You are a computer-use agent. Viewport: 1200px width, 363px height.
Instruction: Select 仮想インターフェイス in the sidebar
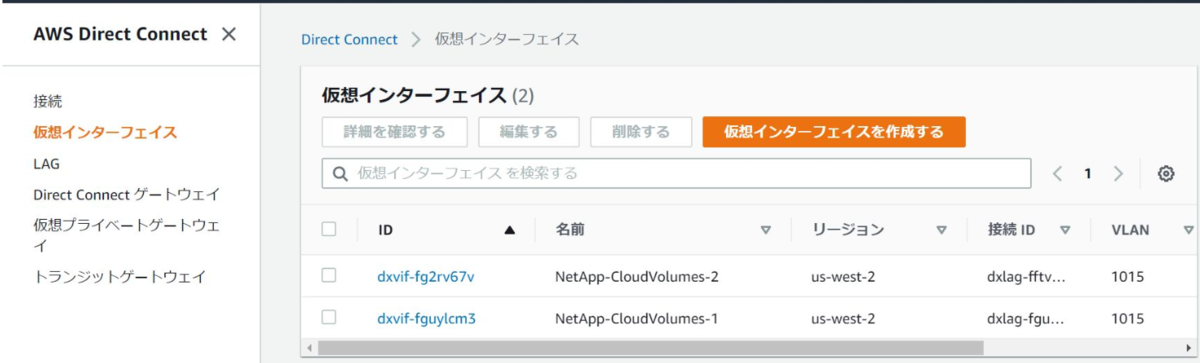[105, 132]
